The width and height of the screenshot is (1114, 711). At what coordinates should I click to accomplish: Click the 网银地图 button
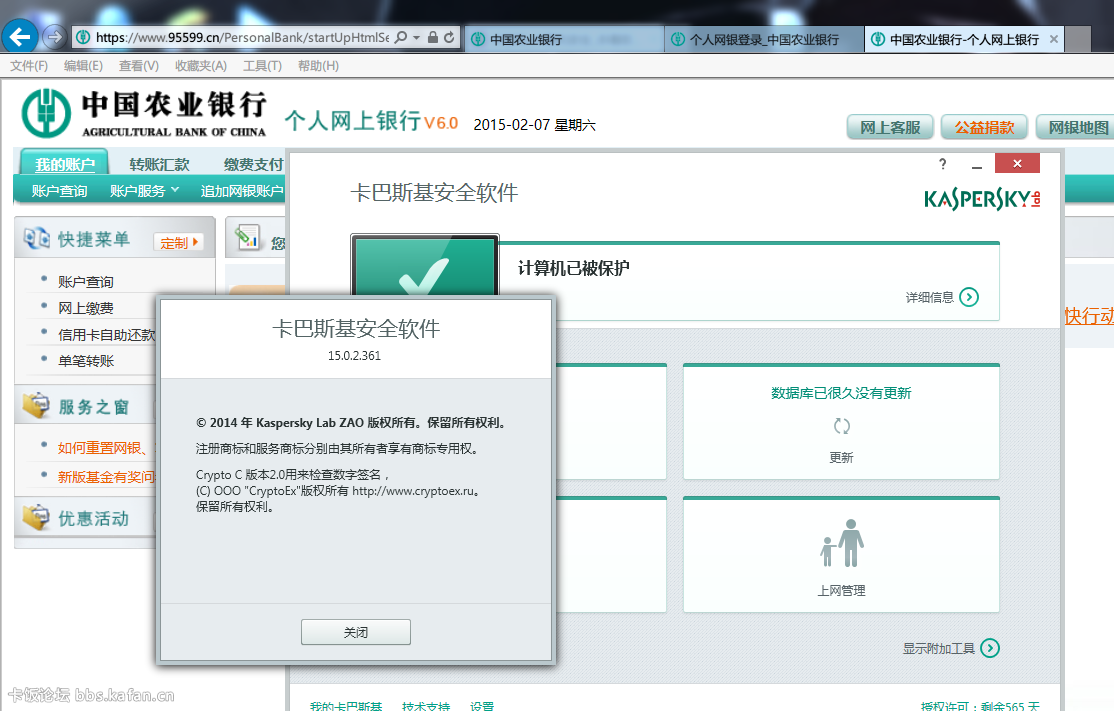click(x=1077, y=127)
